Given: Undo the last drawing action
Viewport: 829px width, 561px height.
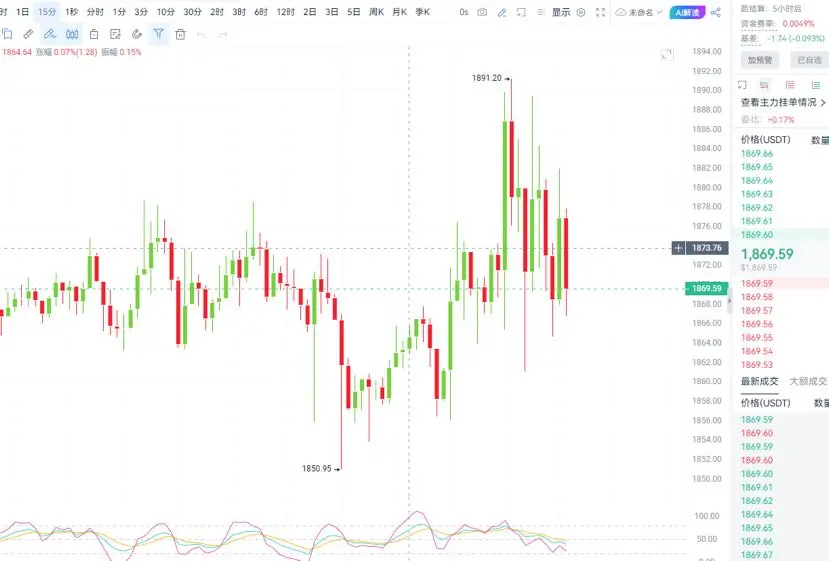Looking at the screenshot, I should tap(201, 35).
